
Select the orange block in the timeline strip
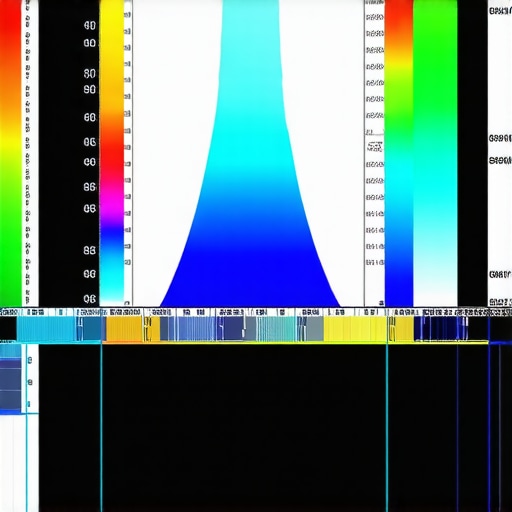(125, 329)
